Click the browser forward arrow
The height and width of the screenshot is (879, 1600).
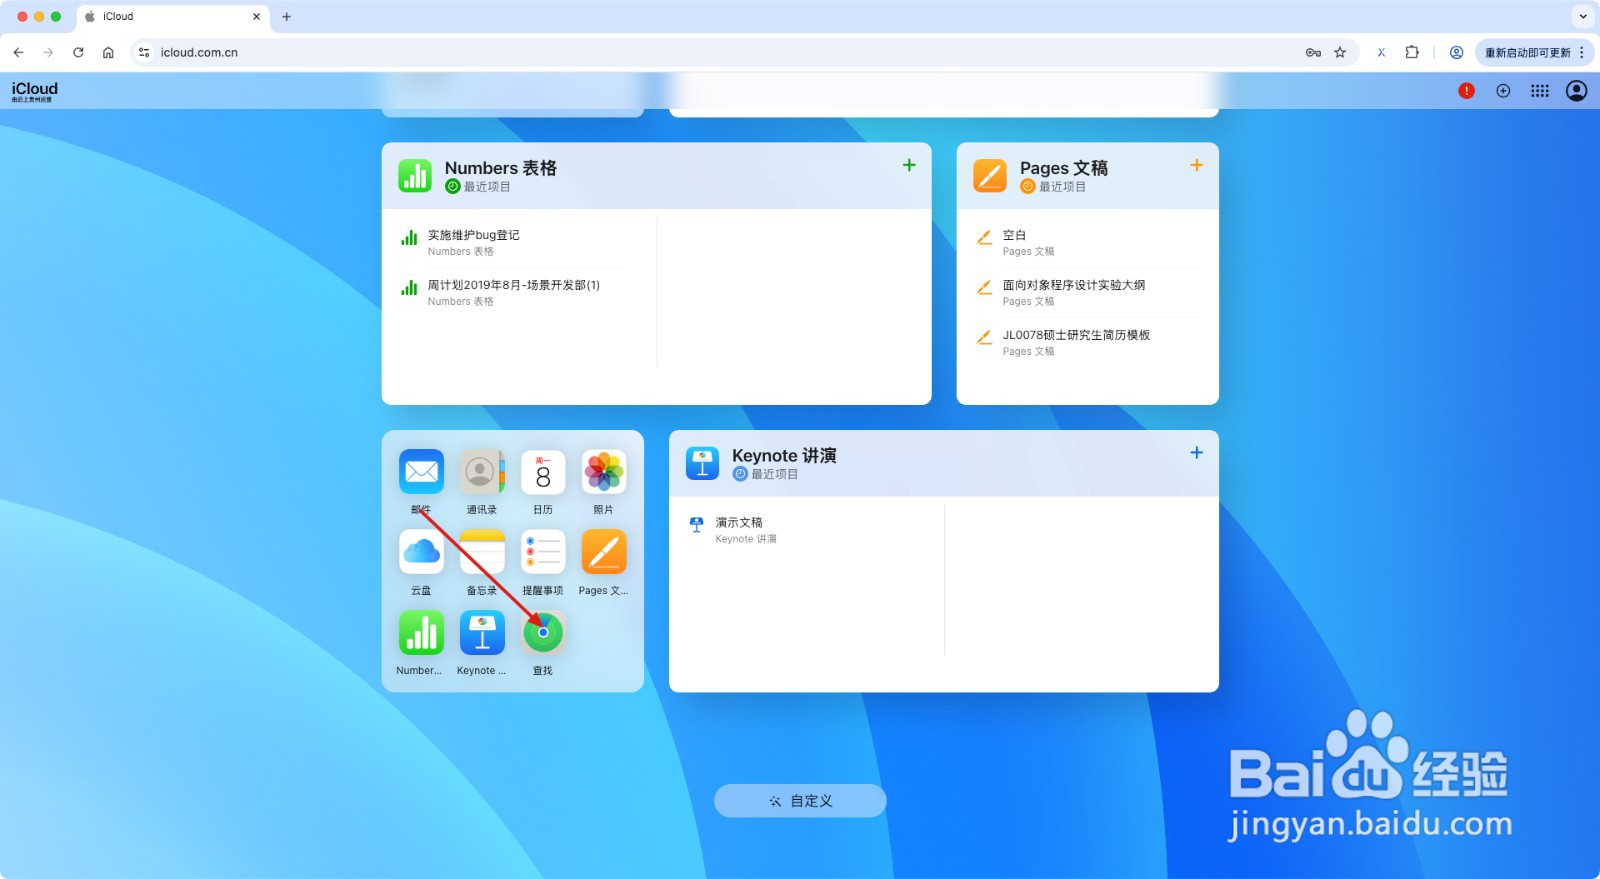point(48,52)
